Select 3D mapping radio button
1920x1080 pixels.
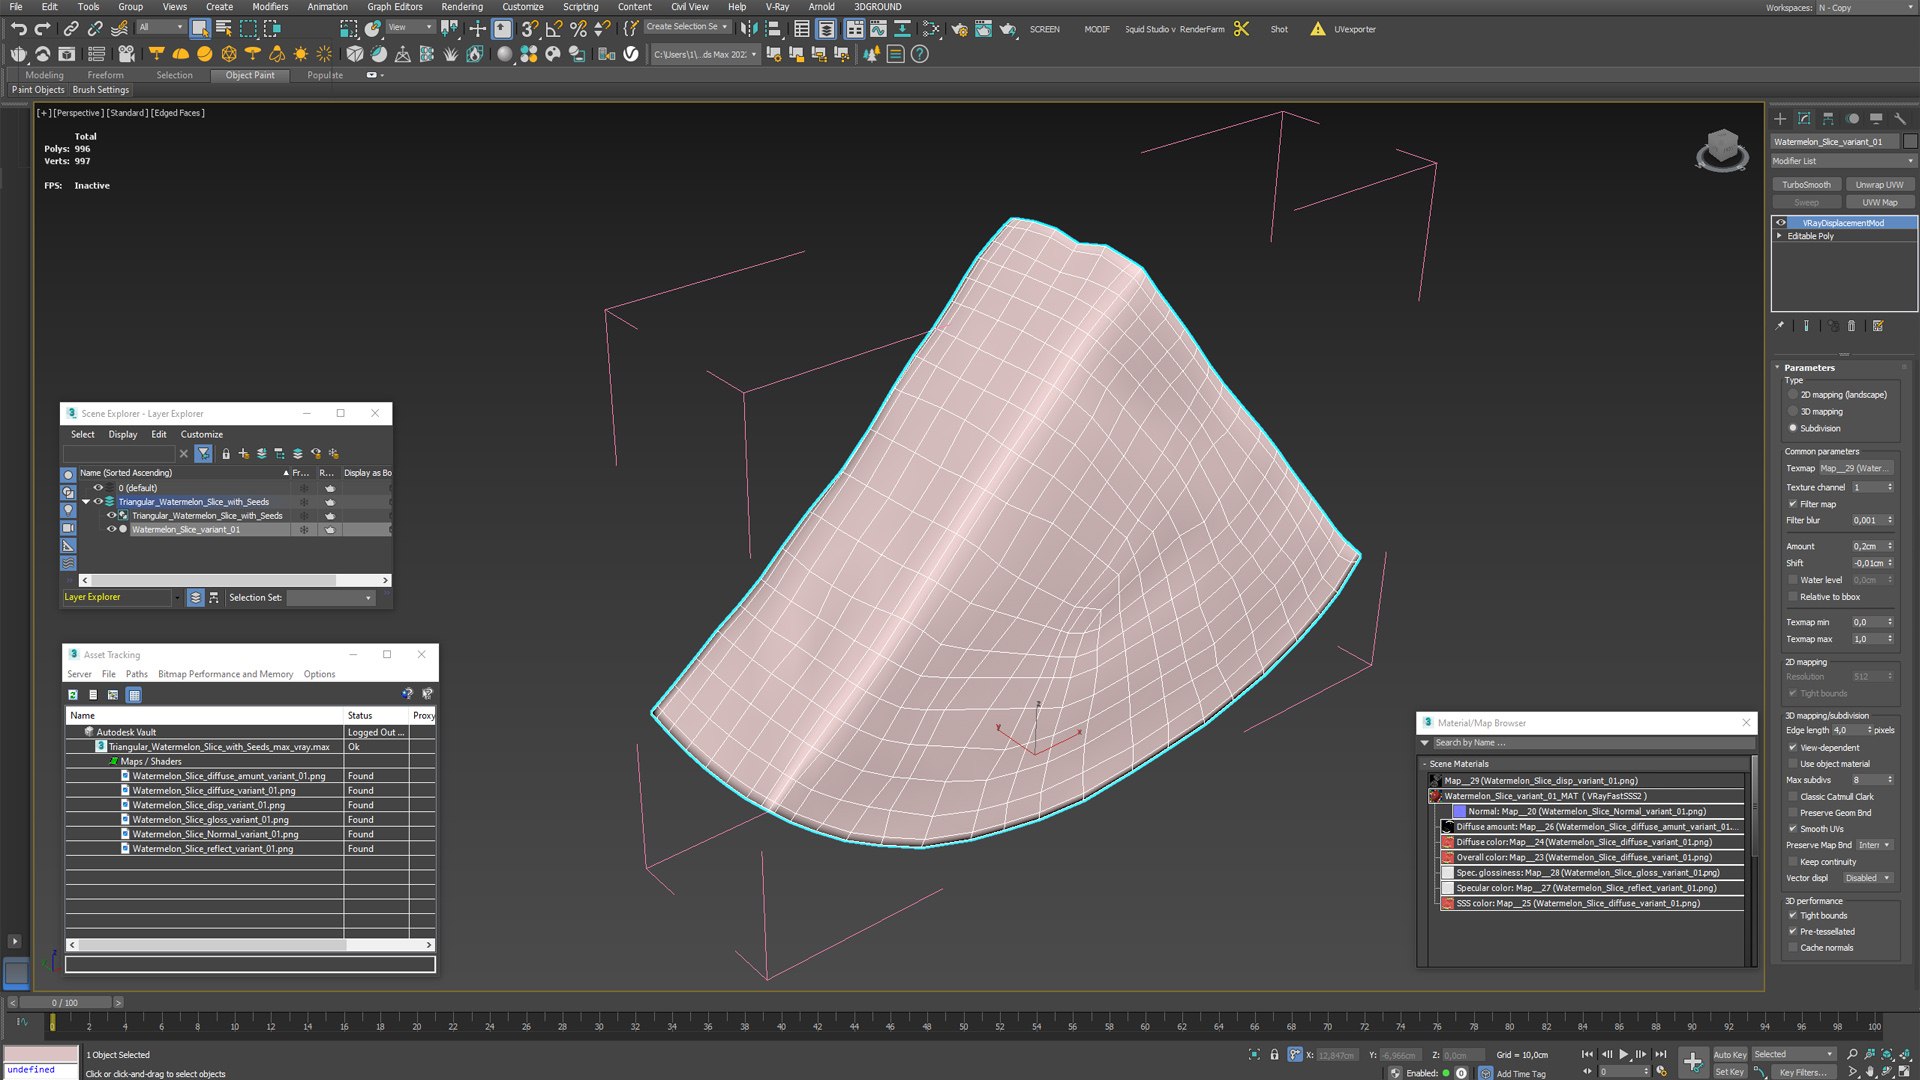pos(1793,412)
